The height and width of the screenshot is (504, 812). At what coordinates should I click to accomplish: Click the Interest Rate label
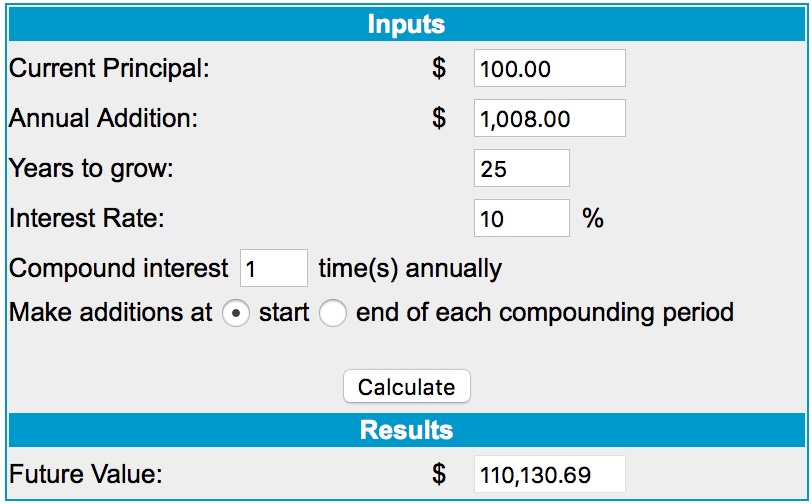pos(86,218)
